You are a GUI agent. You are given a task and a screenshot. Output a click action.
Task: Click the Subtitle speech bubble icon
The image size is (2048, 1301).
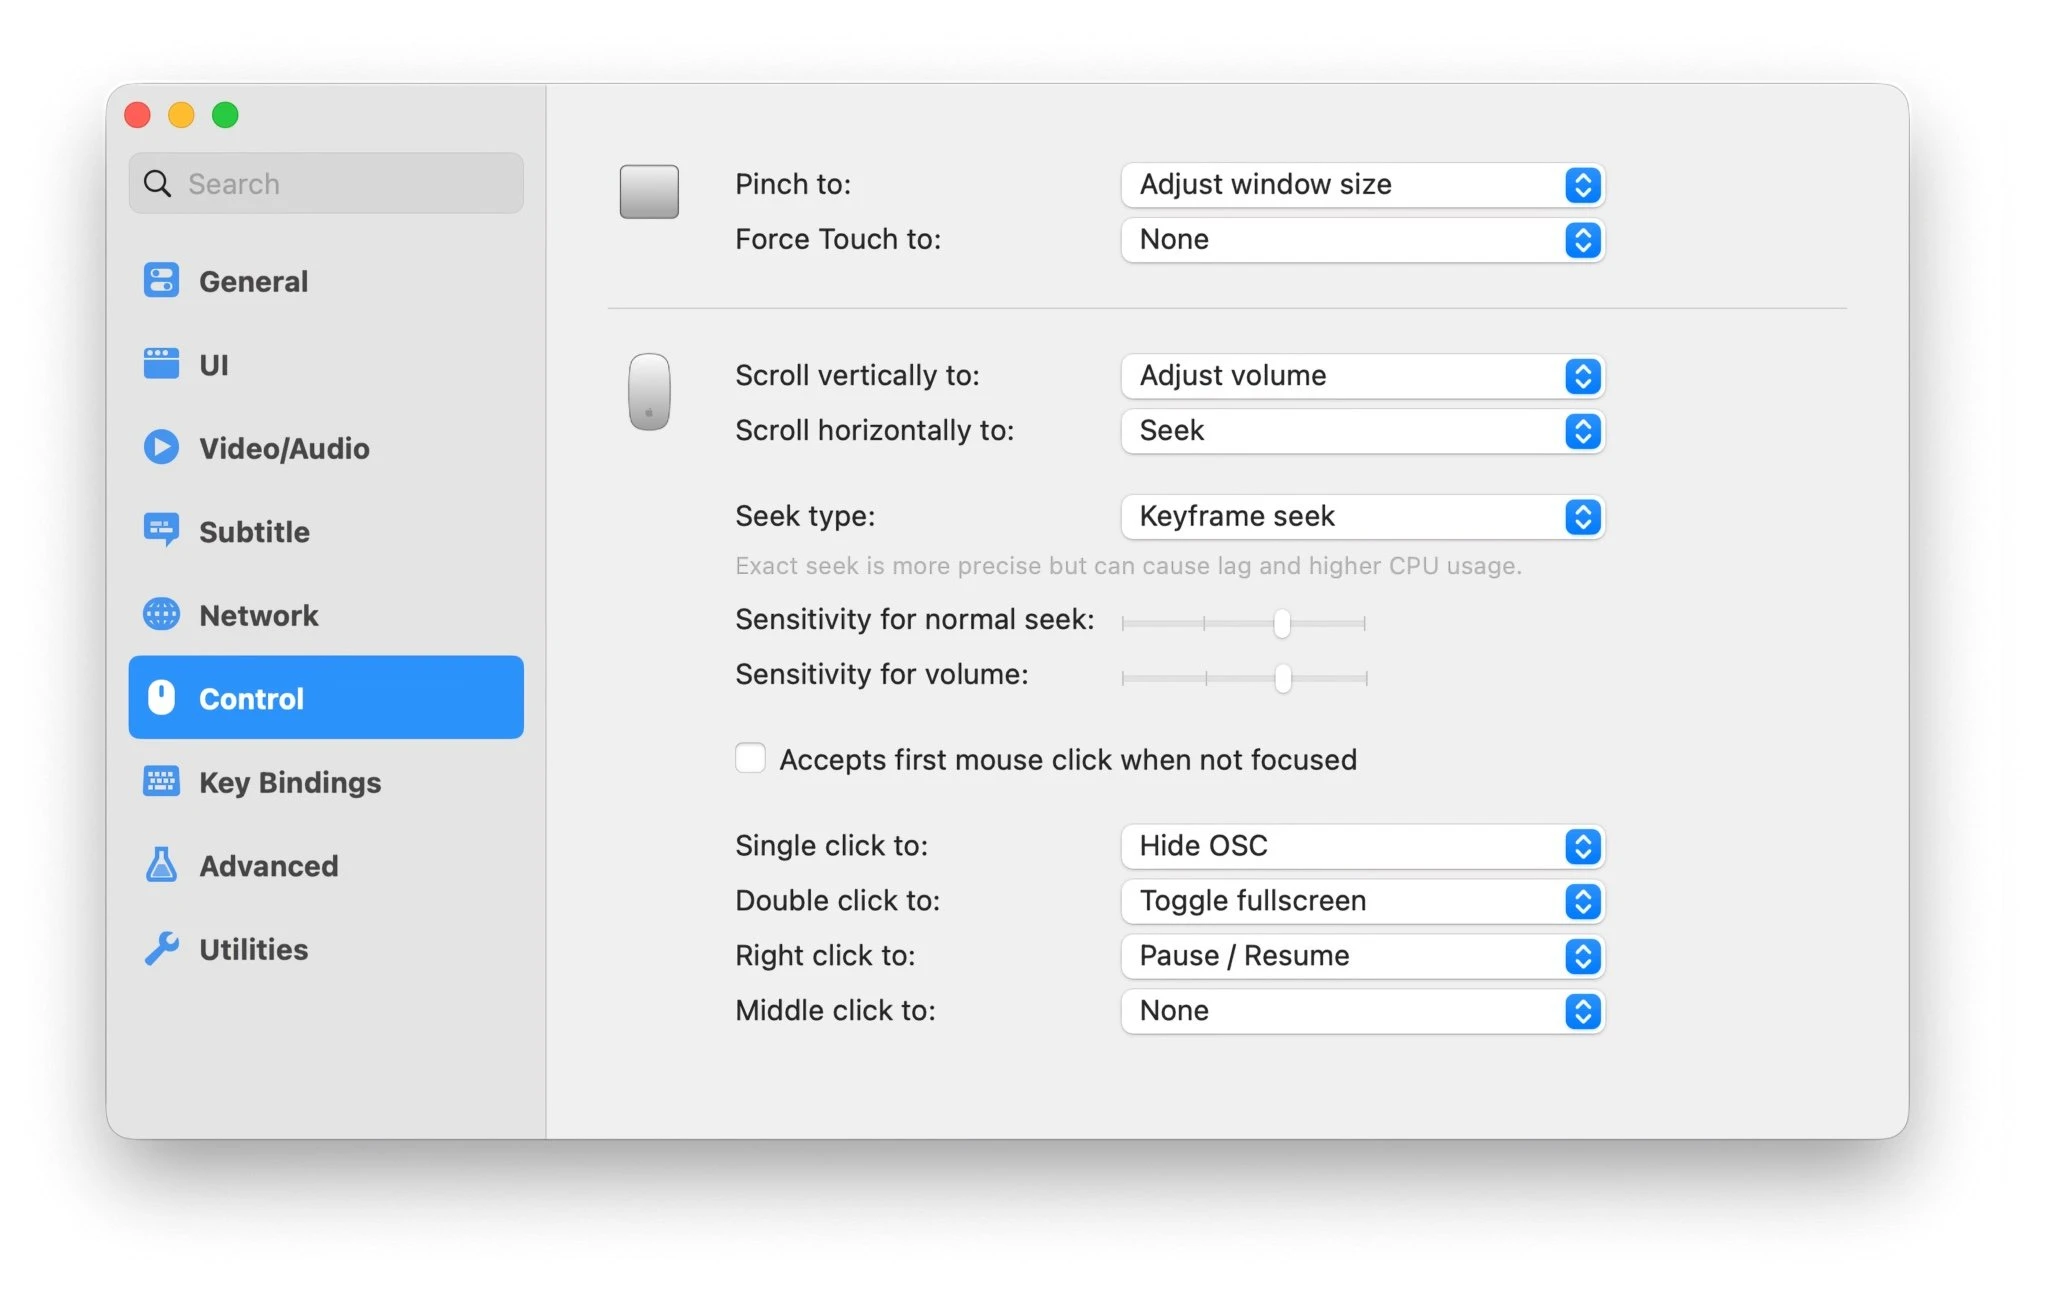[x=161, y=530]
